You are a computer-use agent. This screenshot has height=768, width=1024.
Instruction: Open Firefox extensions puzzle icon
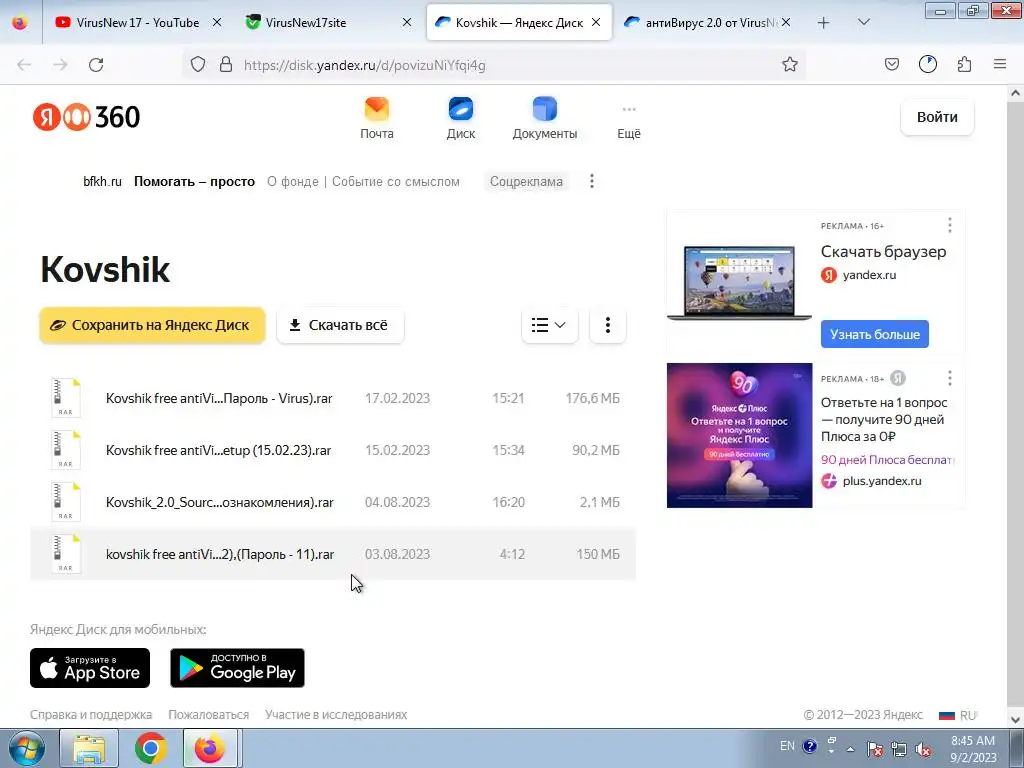point(964,65)
